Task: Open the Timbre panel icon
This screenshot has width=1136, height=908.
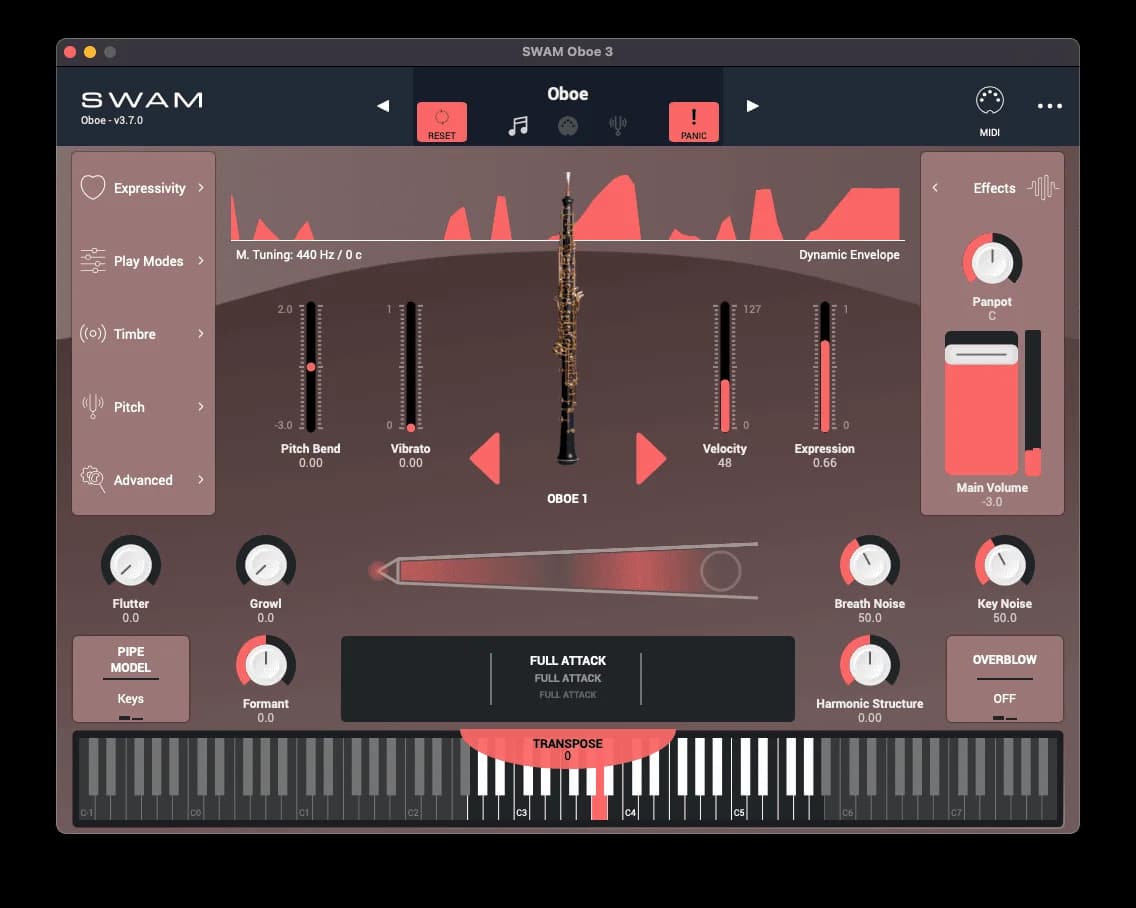Action: 91,333
